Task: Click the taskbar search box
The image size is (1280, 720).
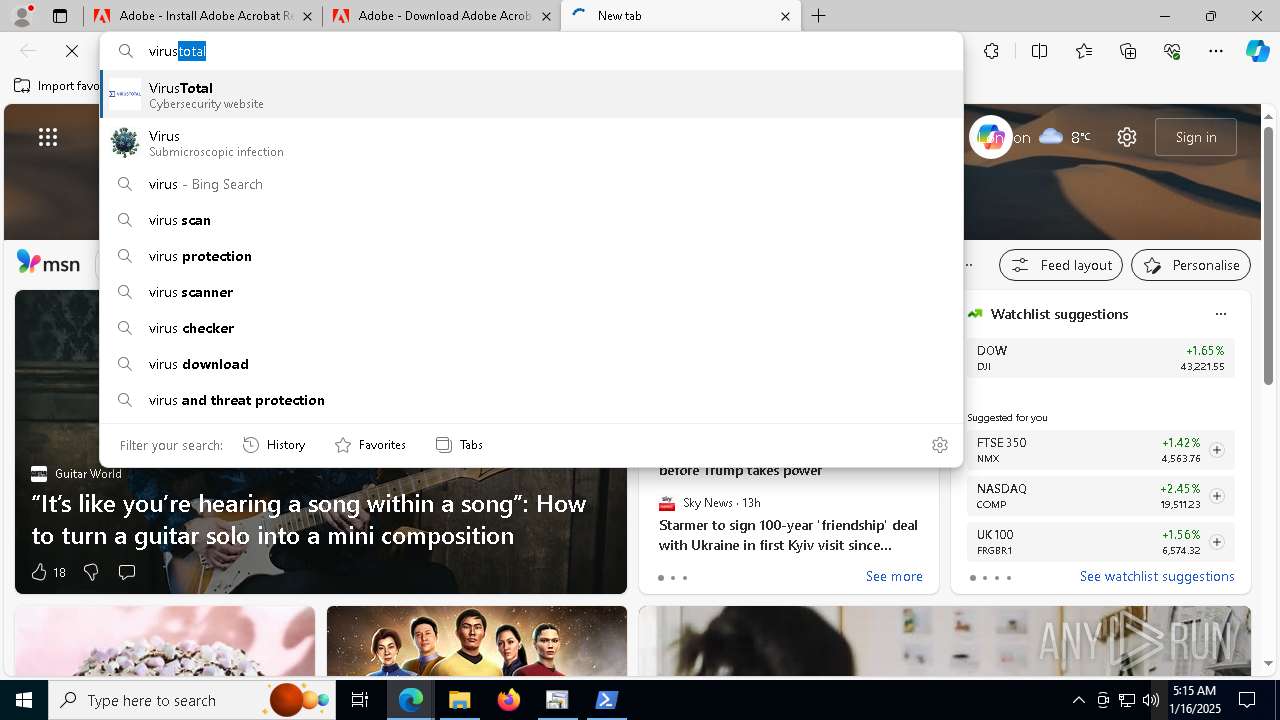Action: pos(192,700)
